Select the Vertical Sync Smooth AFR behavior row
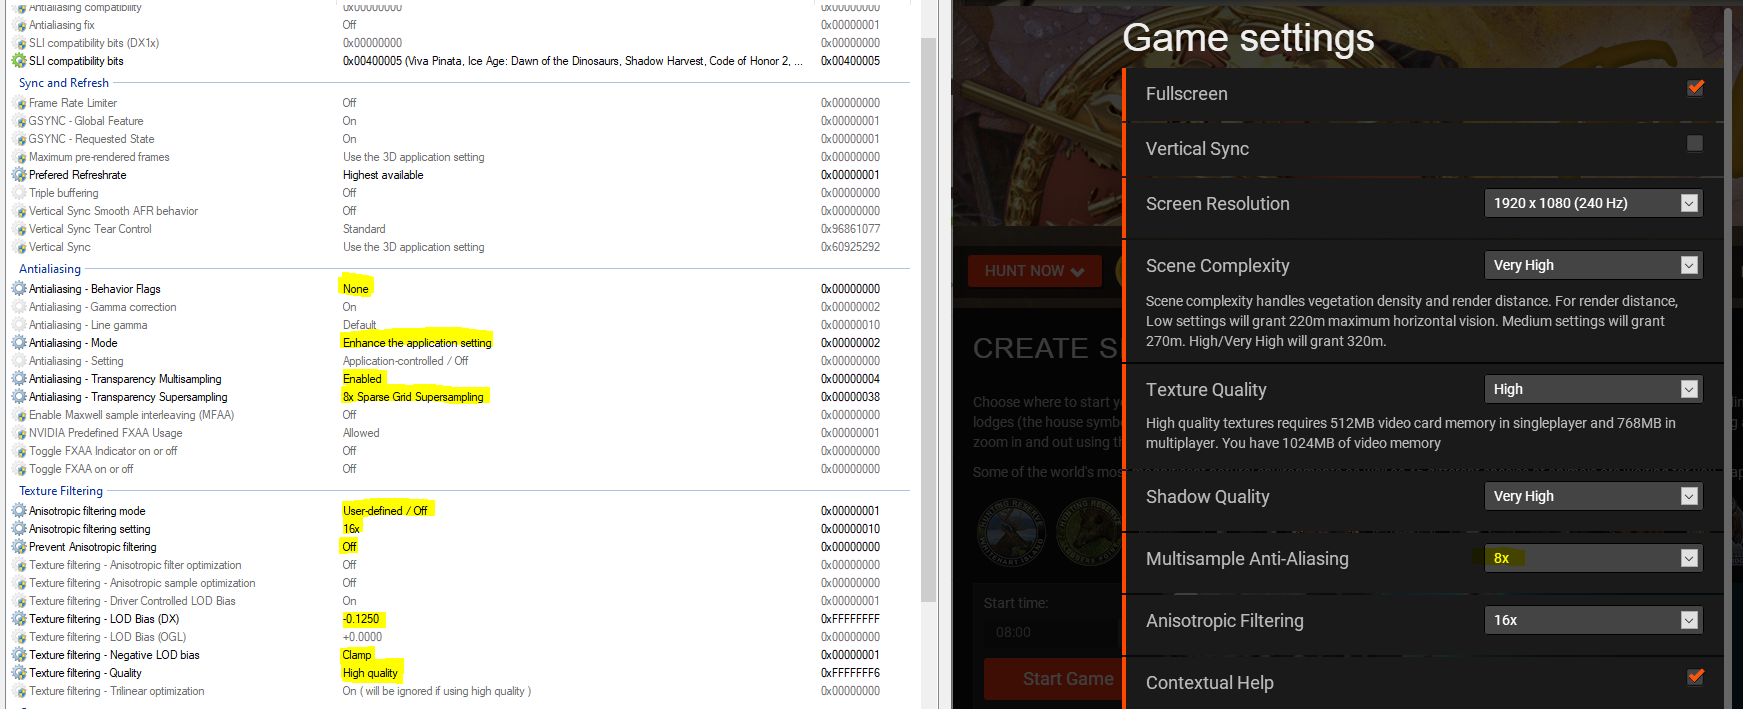Viewport: 1743px width, 709px height. [460, 211]
